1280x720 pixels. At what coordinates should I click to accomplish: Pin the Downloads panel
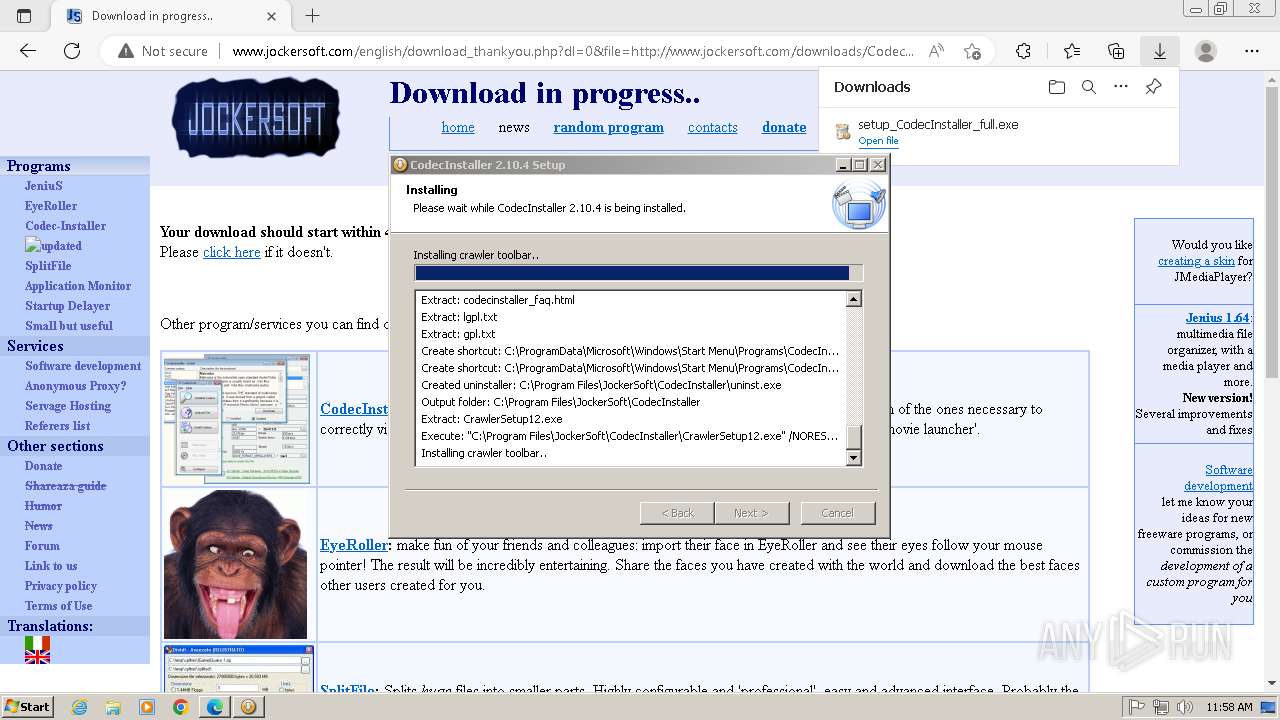tap(1153, 87)
